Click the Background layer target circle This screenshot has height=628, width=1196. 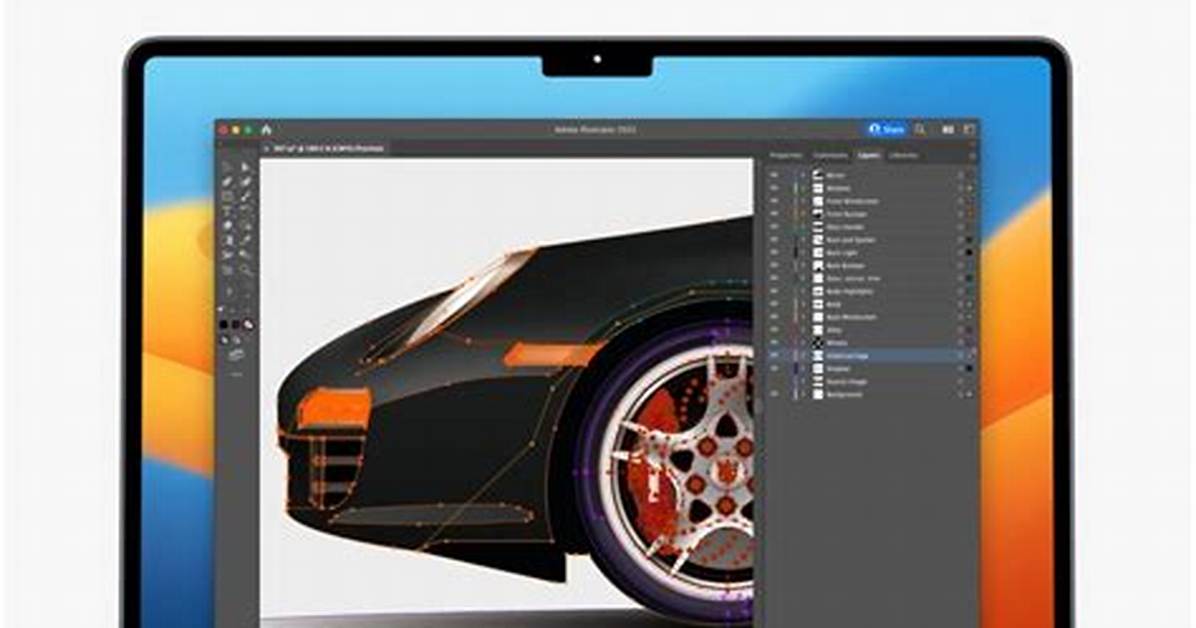pyautogui.click(x=961, y=395)
